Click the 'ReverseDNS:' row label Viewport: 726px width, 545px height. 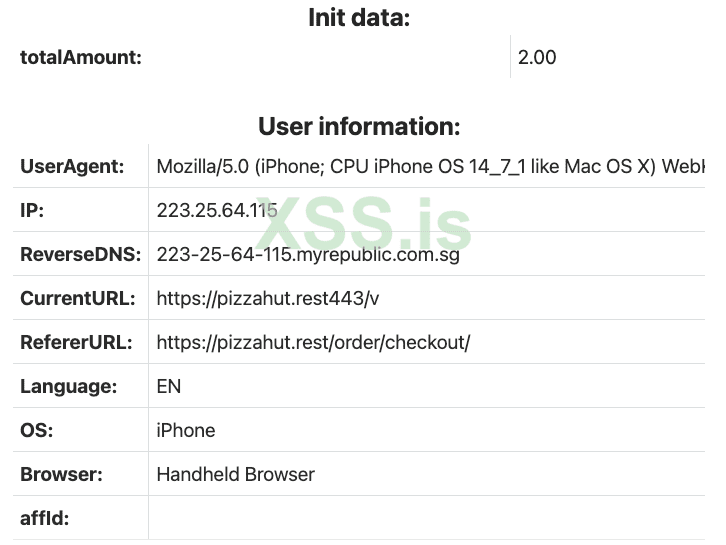click(80, 254)
